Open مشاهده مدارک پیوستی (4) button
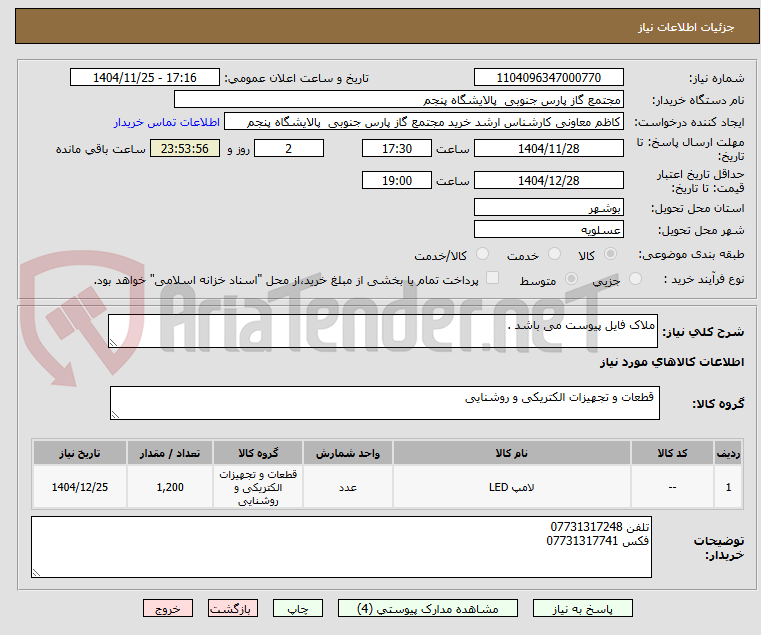This screenshot has width=761, height=635. (x=428, y=608)
